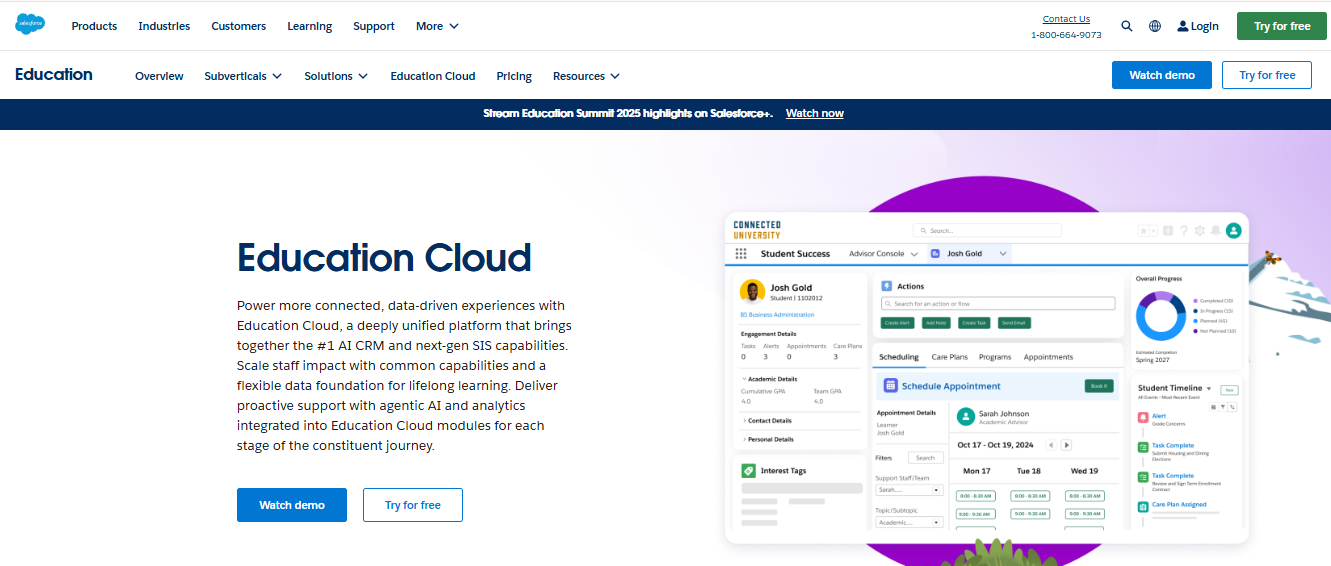Open the Support Staff/Team Sarah dropdown
This screenshot has width=1331, height=566.
click(909, 490)
